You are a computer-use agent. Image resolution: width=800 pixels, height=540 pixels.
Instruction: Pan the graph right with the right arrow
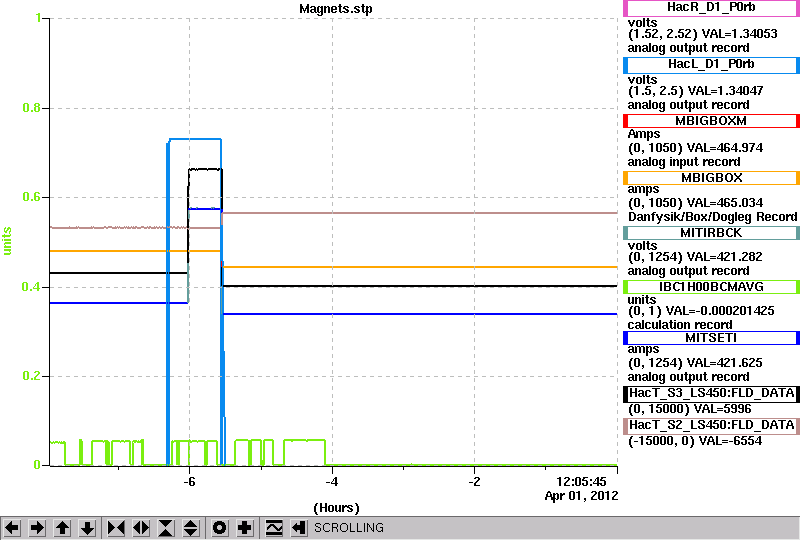pyautogui.click(x=37, y=527)
